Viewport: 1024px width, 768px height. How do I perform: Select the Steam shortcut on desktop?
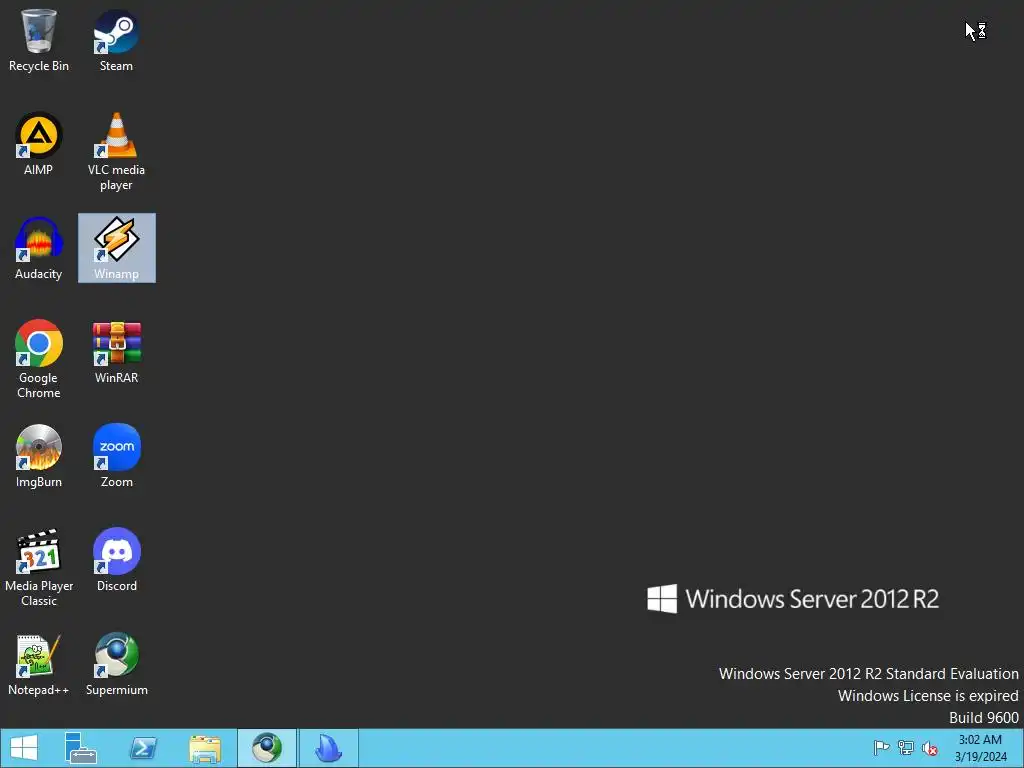point(116,40)
